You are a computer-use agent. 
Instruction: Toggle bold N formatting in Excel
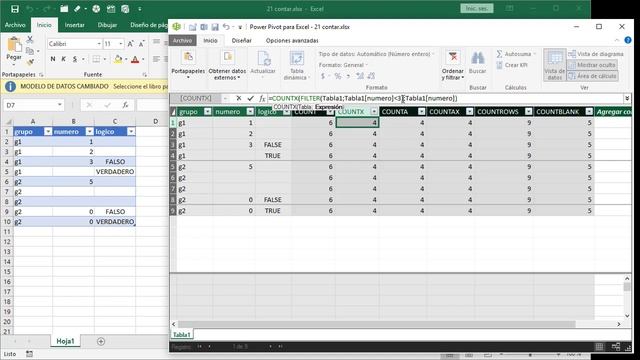pyautogui.click(x=53, y=59)
